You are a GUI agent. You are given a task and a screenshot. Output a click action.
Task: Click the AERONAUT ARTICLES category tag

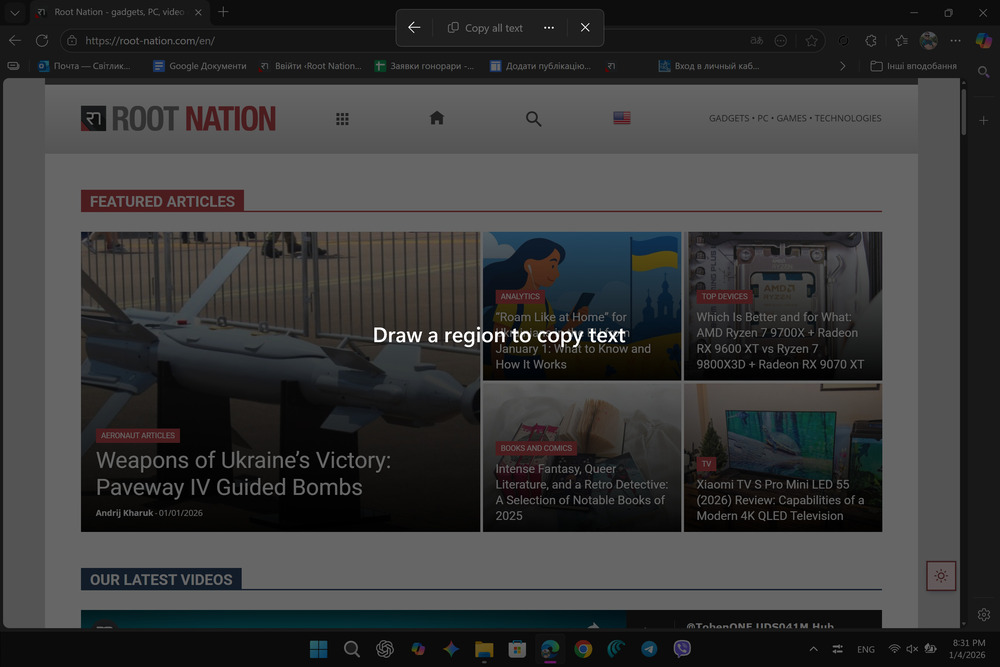point(138,436)
